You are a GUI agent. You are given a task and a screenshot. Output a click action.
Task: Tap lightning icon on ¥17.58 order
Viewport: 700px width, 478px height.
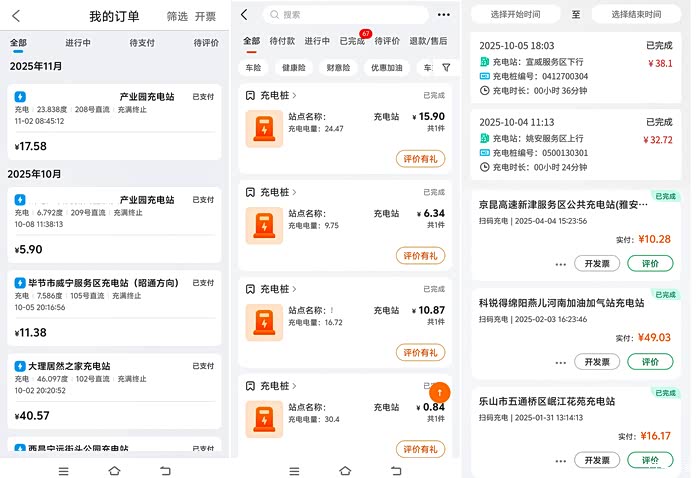click(20, 96)
